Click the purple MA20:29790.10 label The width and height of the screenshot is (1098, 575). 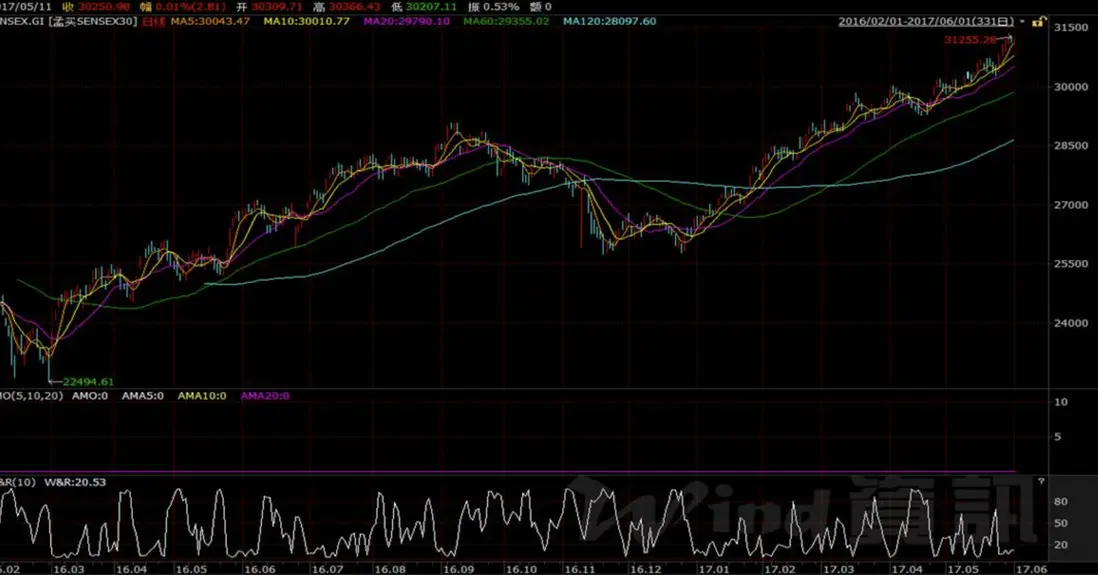coord(406,21)
